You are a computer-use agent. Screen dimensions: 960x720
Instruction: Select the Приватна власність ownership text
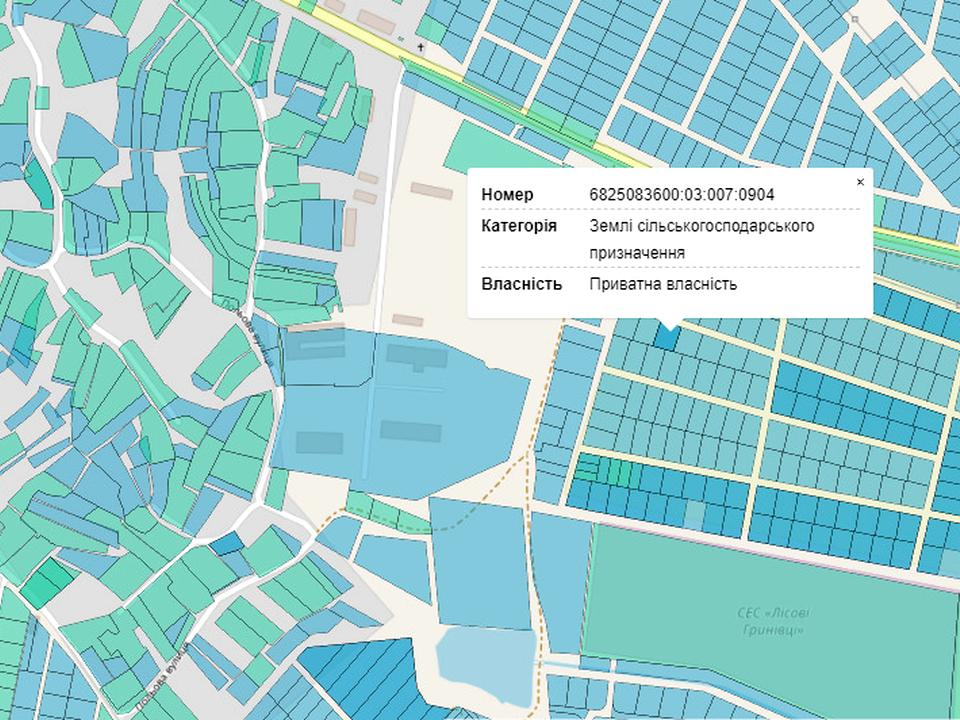coord(663,284)
